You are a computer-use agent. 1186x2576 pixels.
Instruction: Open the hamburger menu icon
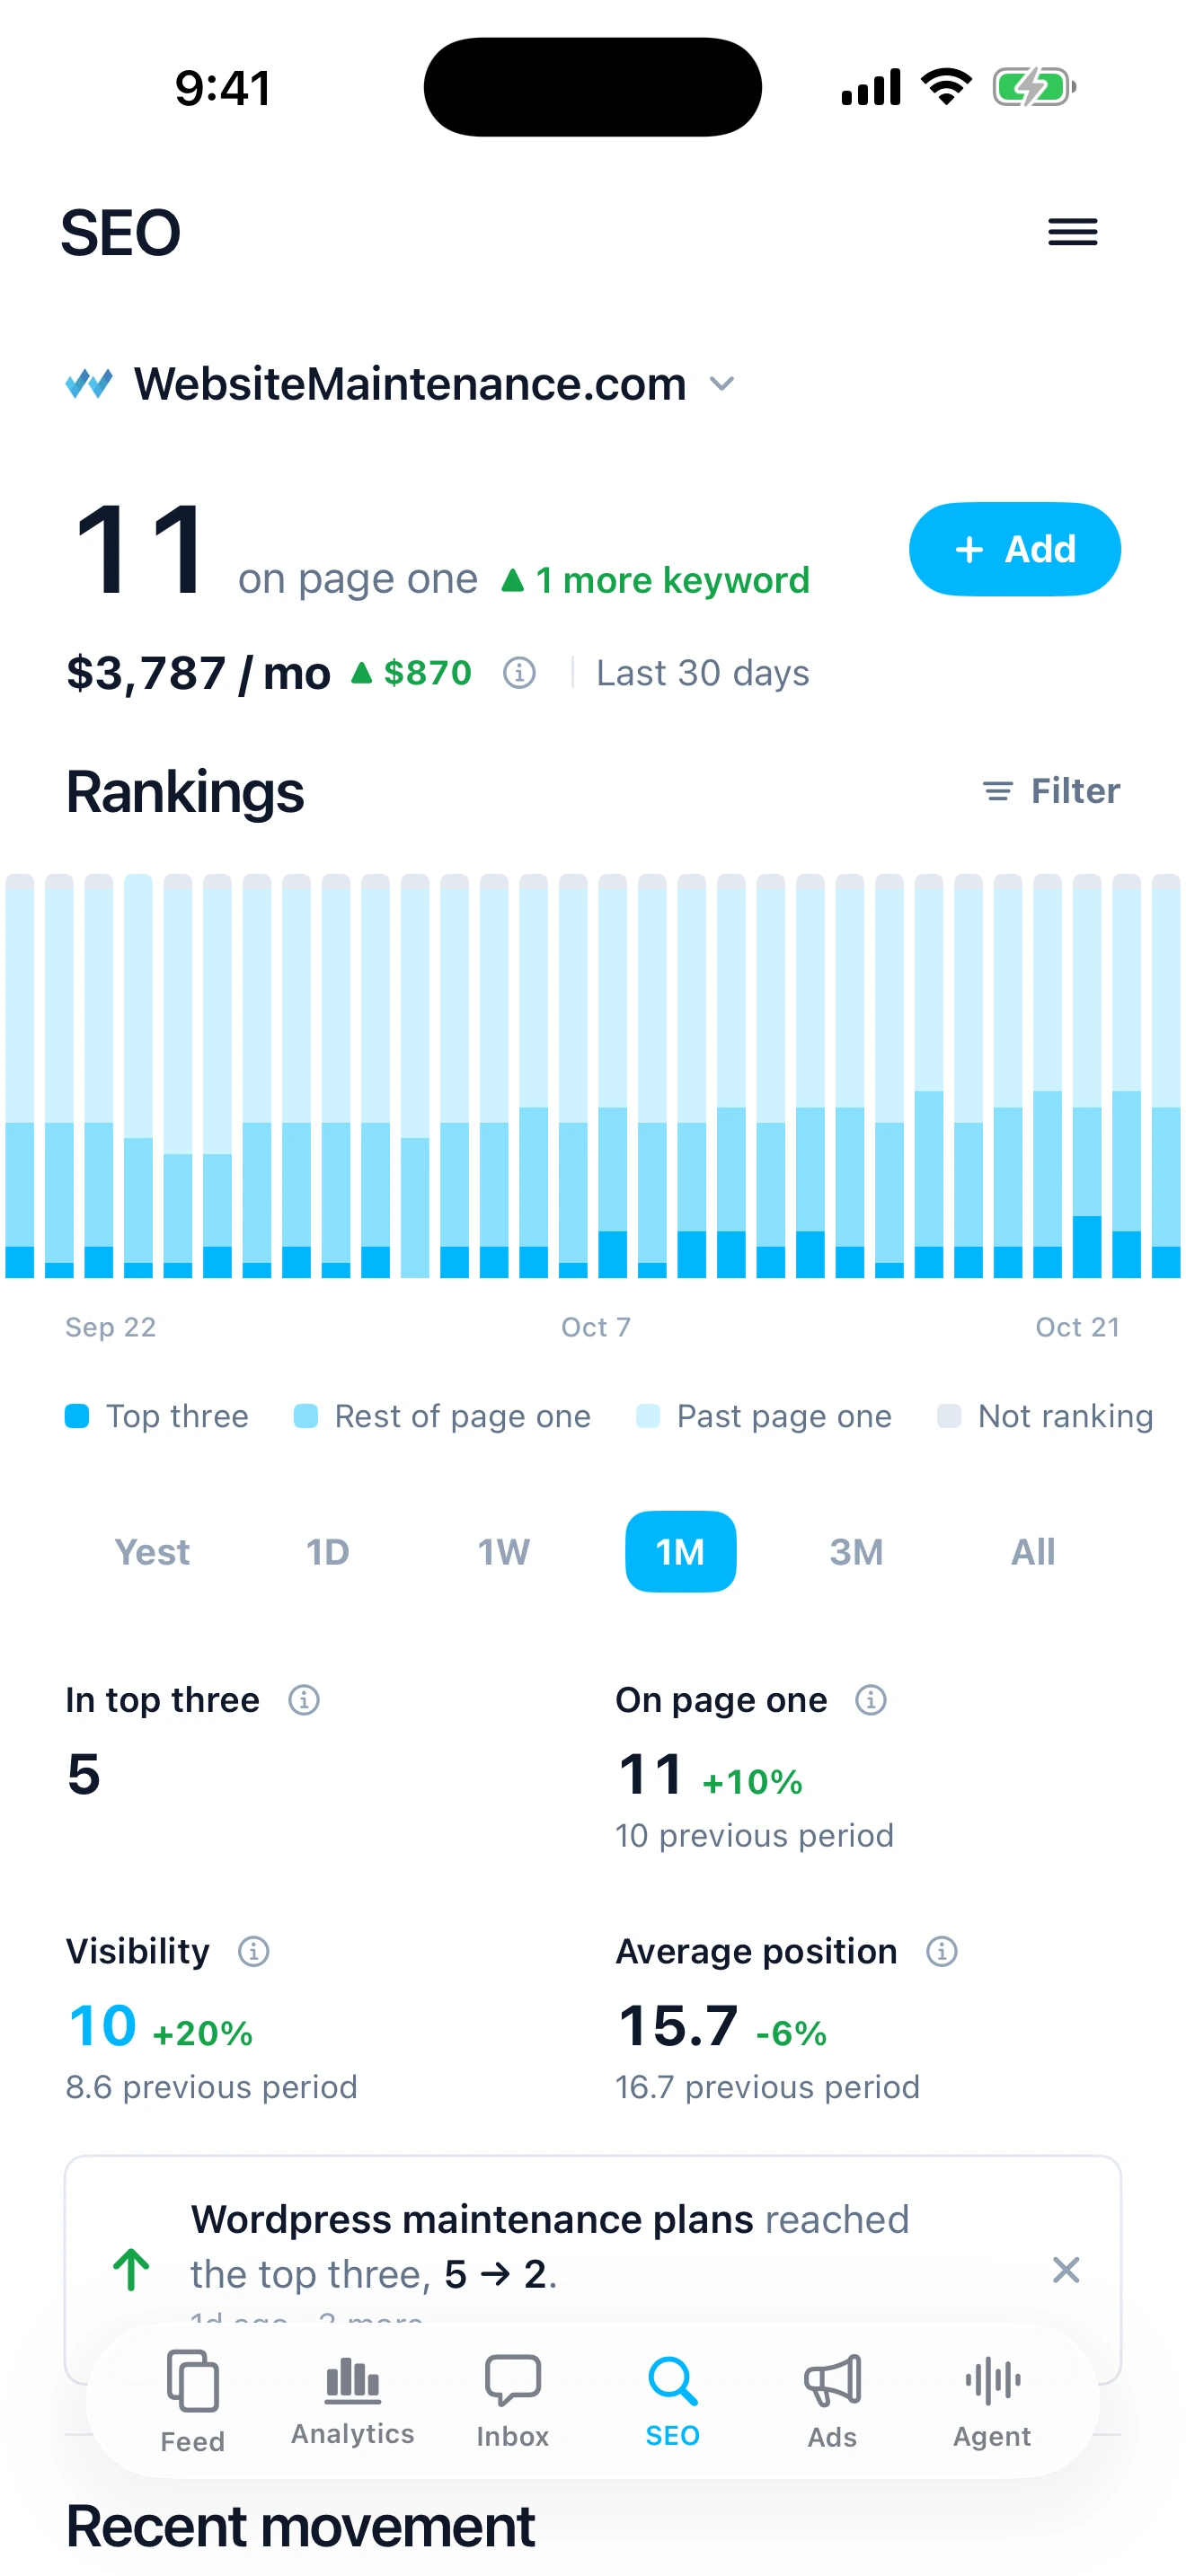[x=1072, y=232]
